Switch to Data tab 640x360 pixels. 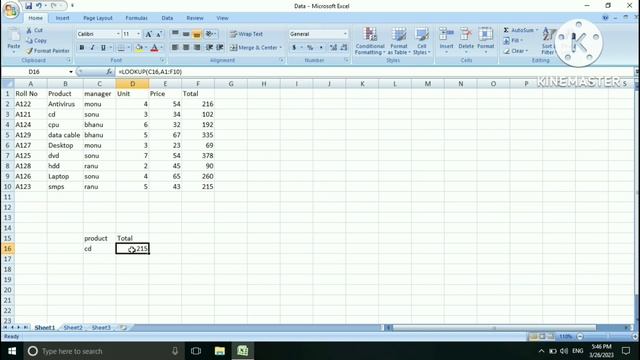pyautogui.click(x=167, y=18)
